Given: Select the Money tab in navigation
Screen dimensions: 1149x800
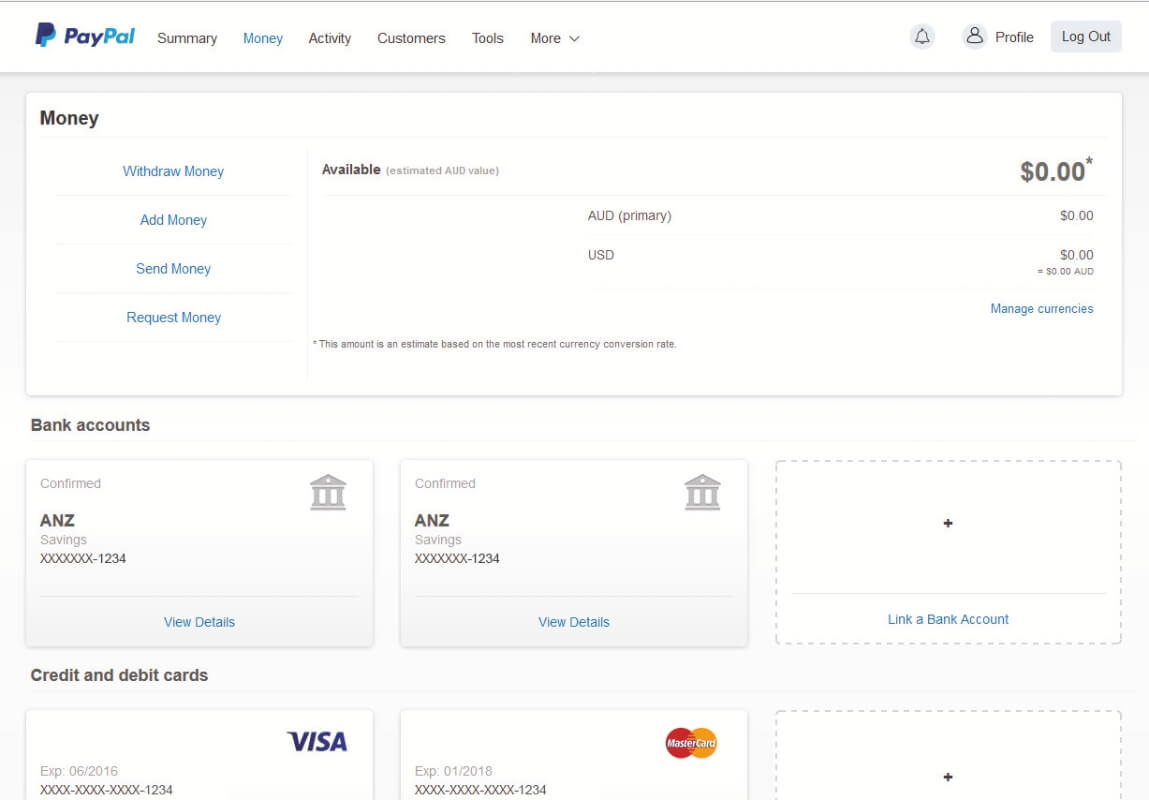Looking at the screenshot, I should (x=262, y=38).
